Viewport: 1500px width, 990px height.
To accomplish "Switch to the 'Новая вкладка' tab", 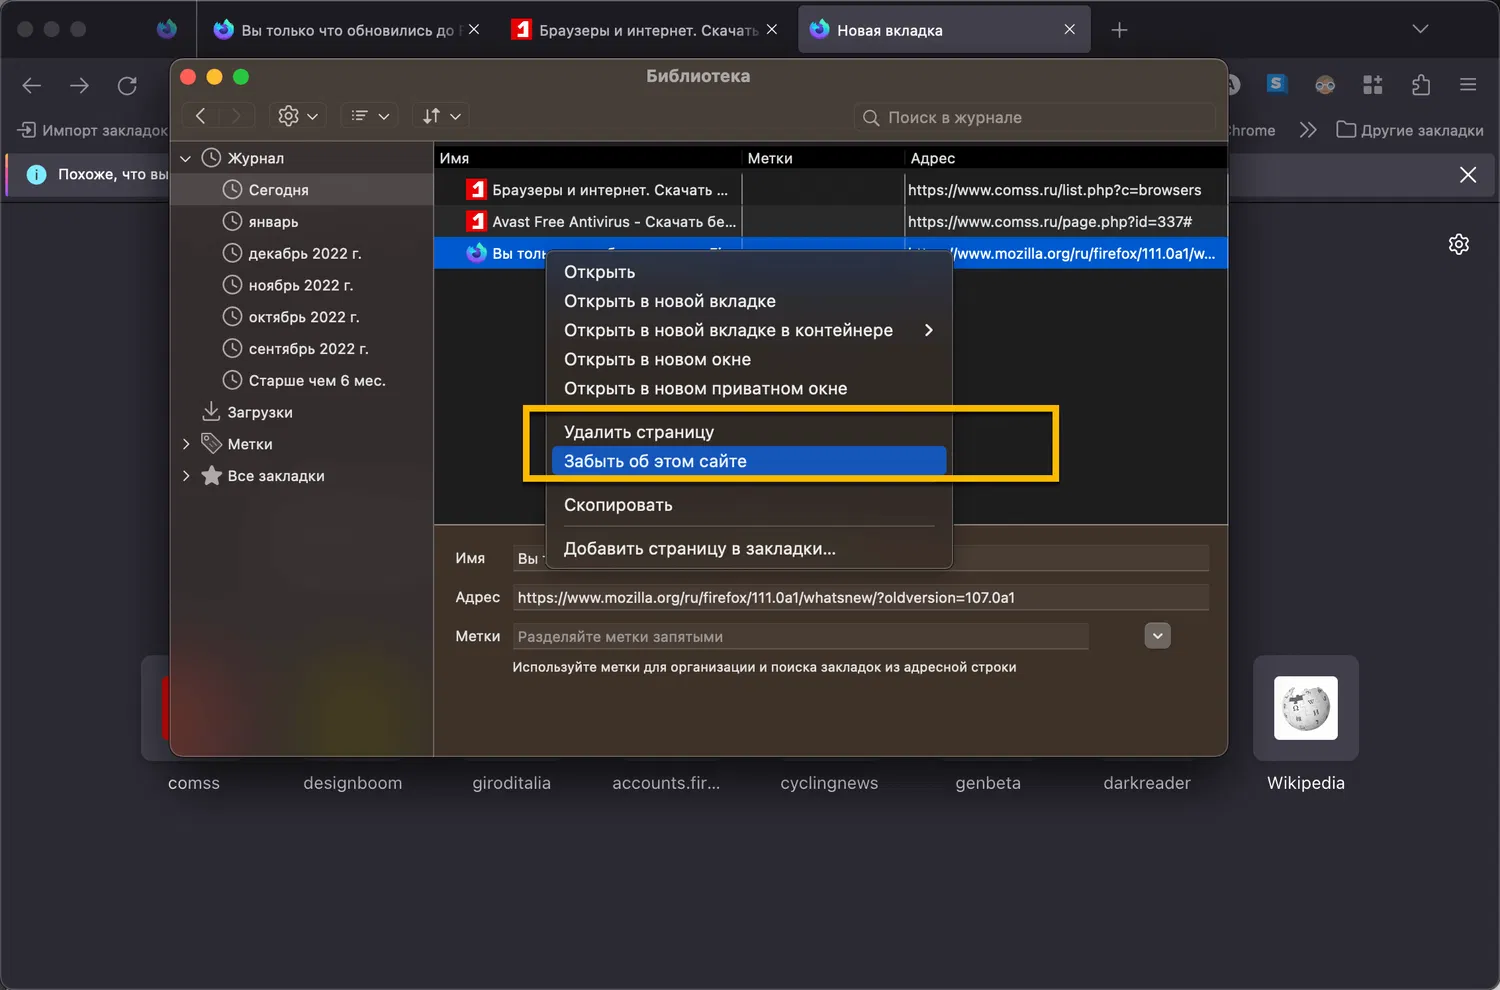I will click(x=944, y=30).
